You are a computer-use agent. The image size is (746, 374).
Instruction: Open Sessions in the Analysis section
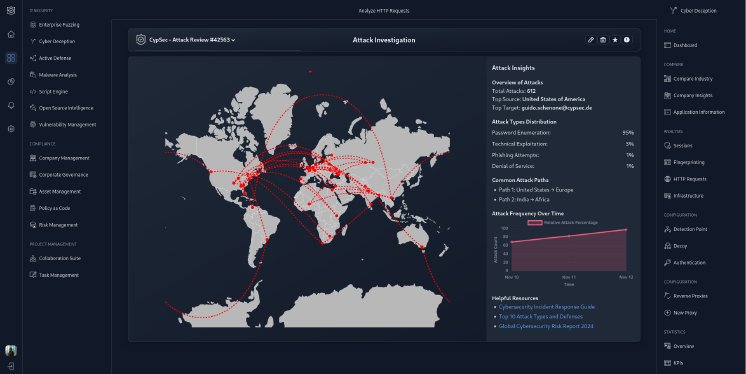[x=678, y=146]
